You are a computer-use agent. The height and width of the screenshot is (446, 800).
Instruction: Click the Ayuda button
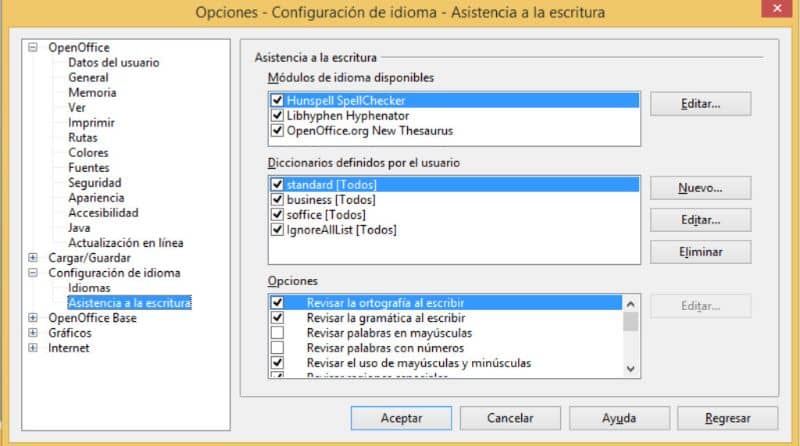(x=619, y=418)
